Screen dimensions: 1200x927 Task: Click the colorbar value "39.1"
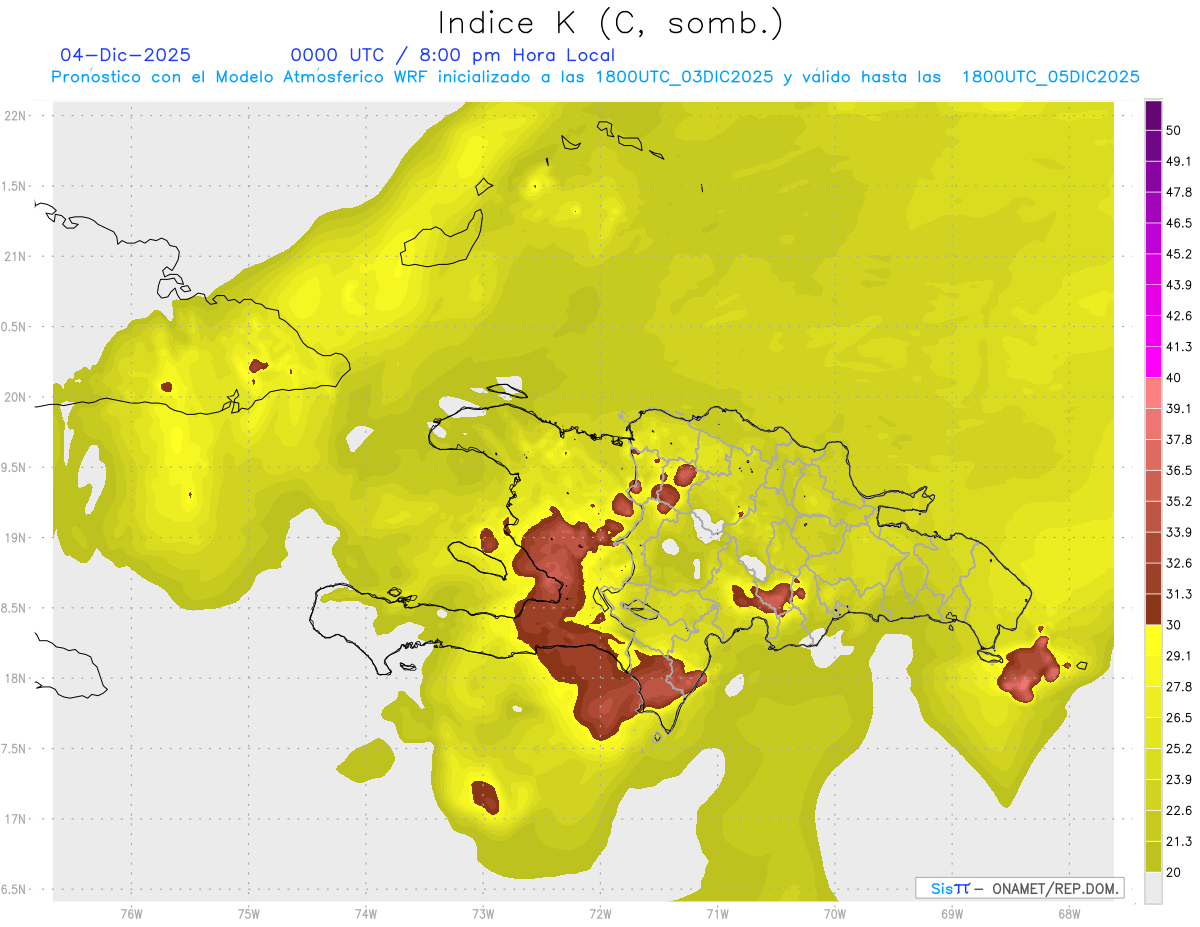click(1178, 408)
